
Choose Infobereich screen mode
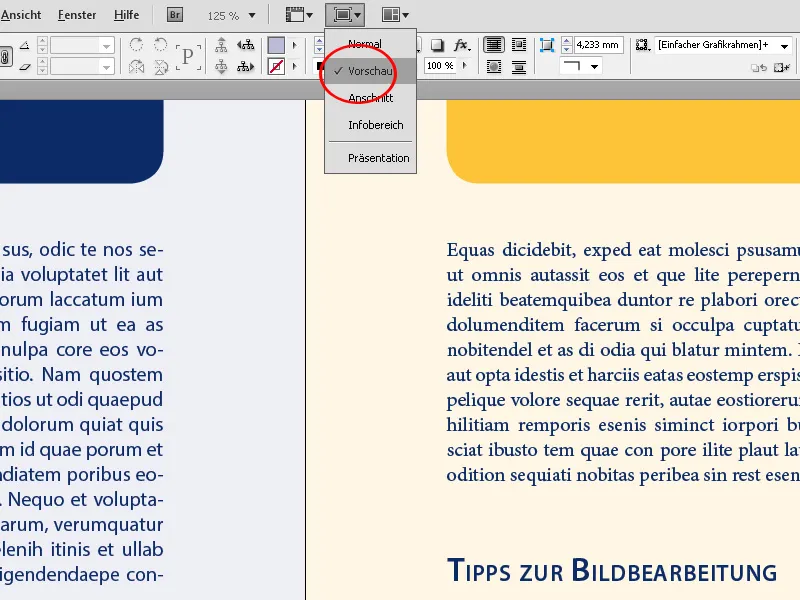click(x=370, y=125)
